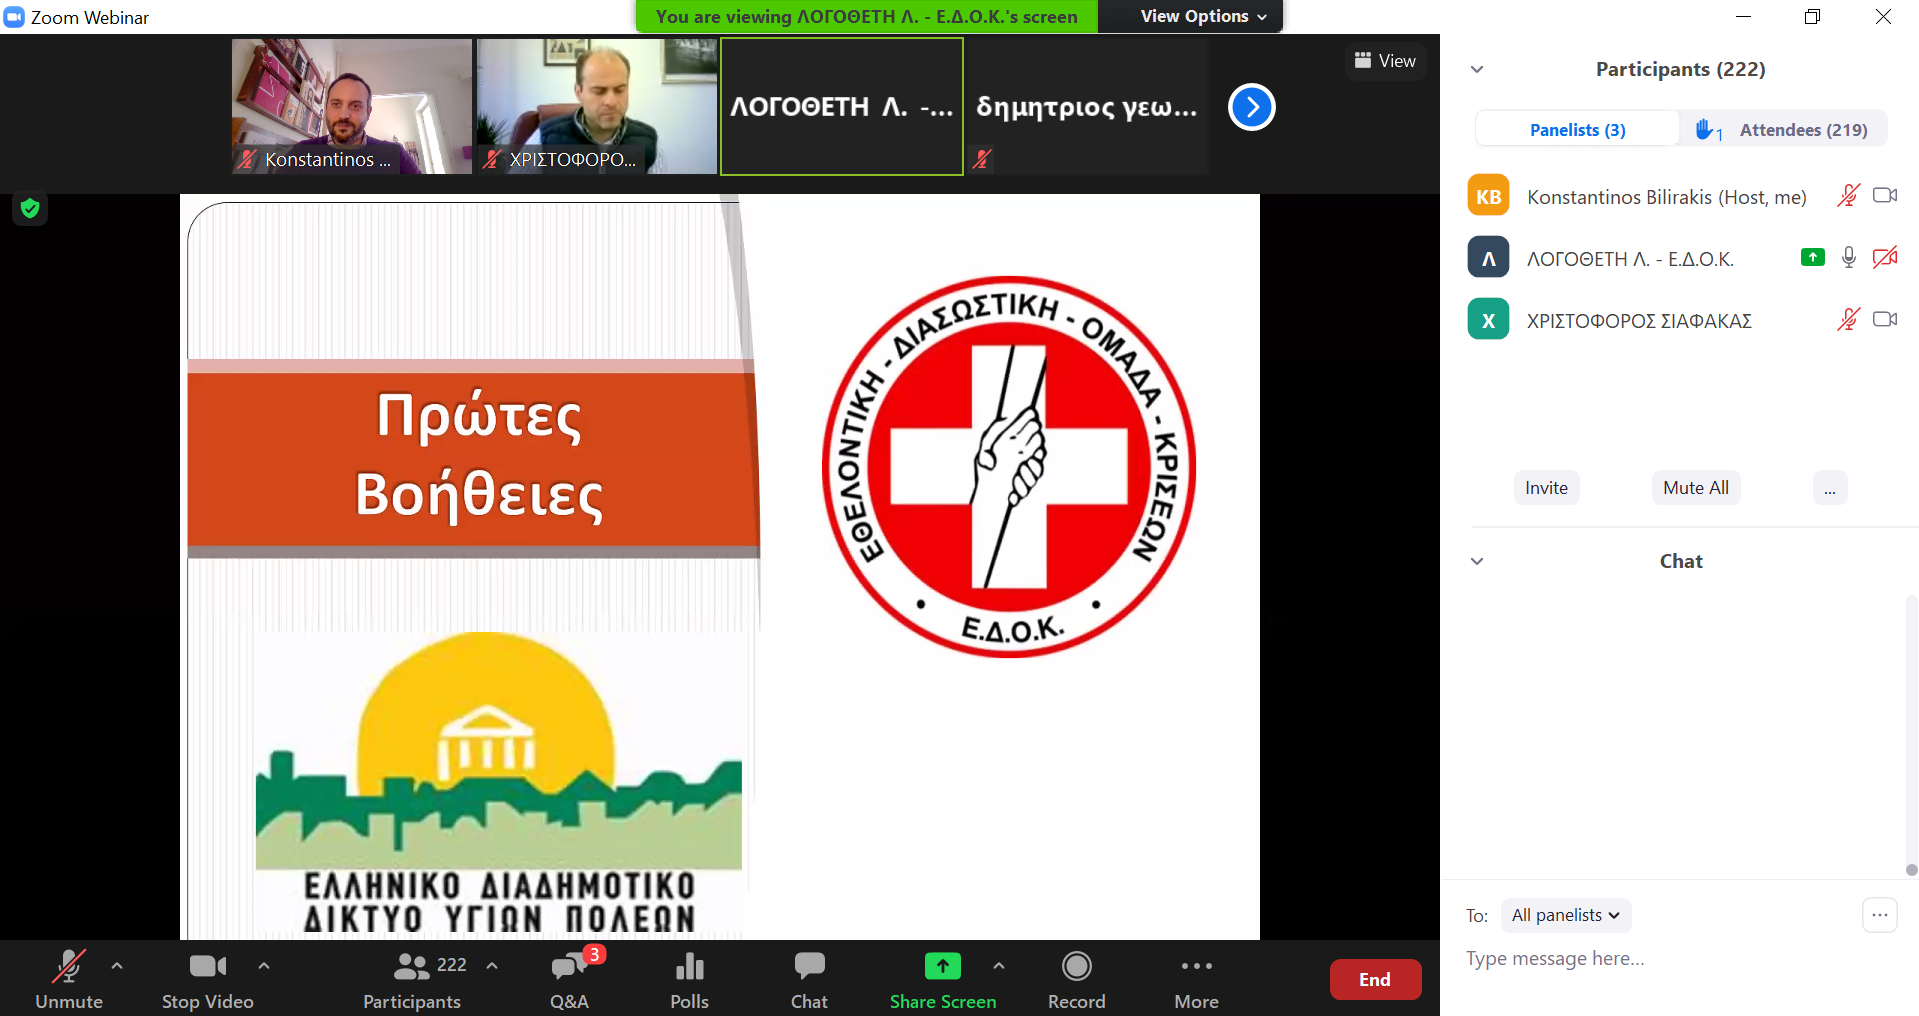Open participants options caret next to 222
The width and height of the screenshot is (1919, 1016).
click(x=492, y=966)
